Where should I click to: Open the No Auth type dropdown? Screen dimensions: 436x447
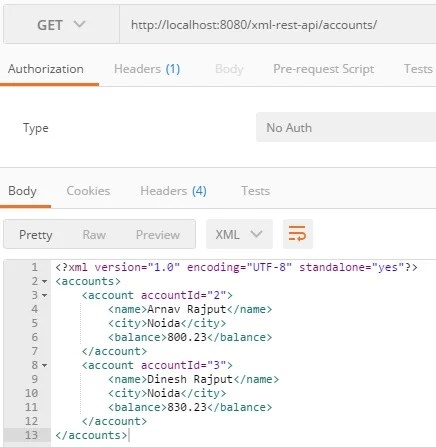click(346, 127)
